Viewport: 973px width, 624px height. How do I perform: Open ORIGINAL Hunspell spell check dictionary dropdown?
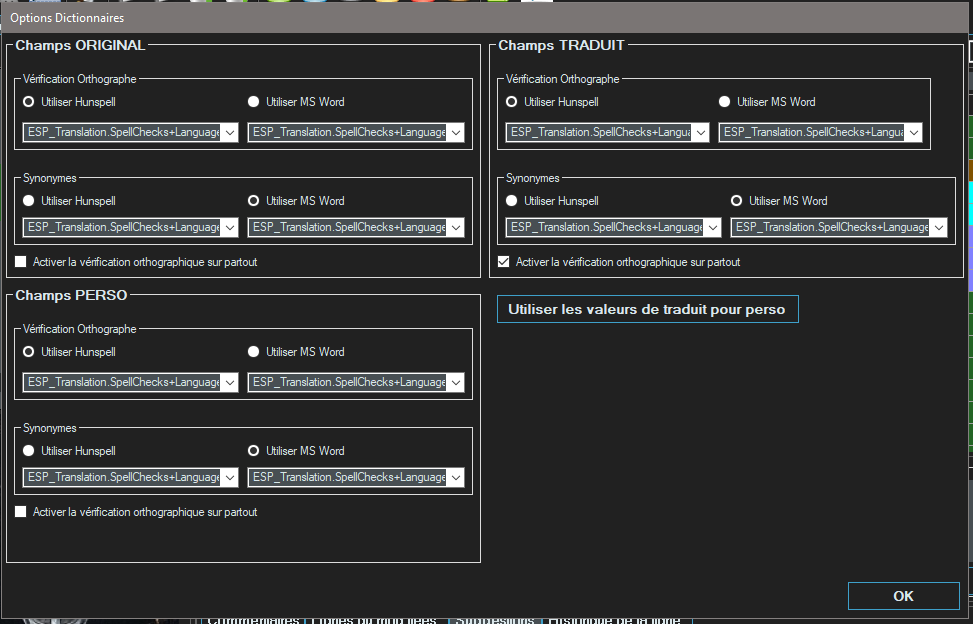[x=229, y=133]
